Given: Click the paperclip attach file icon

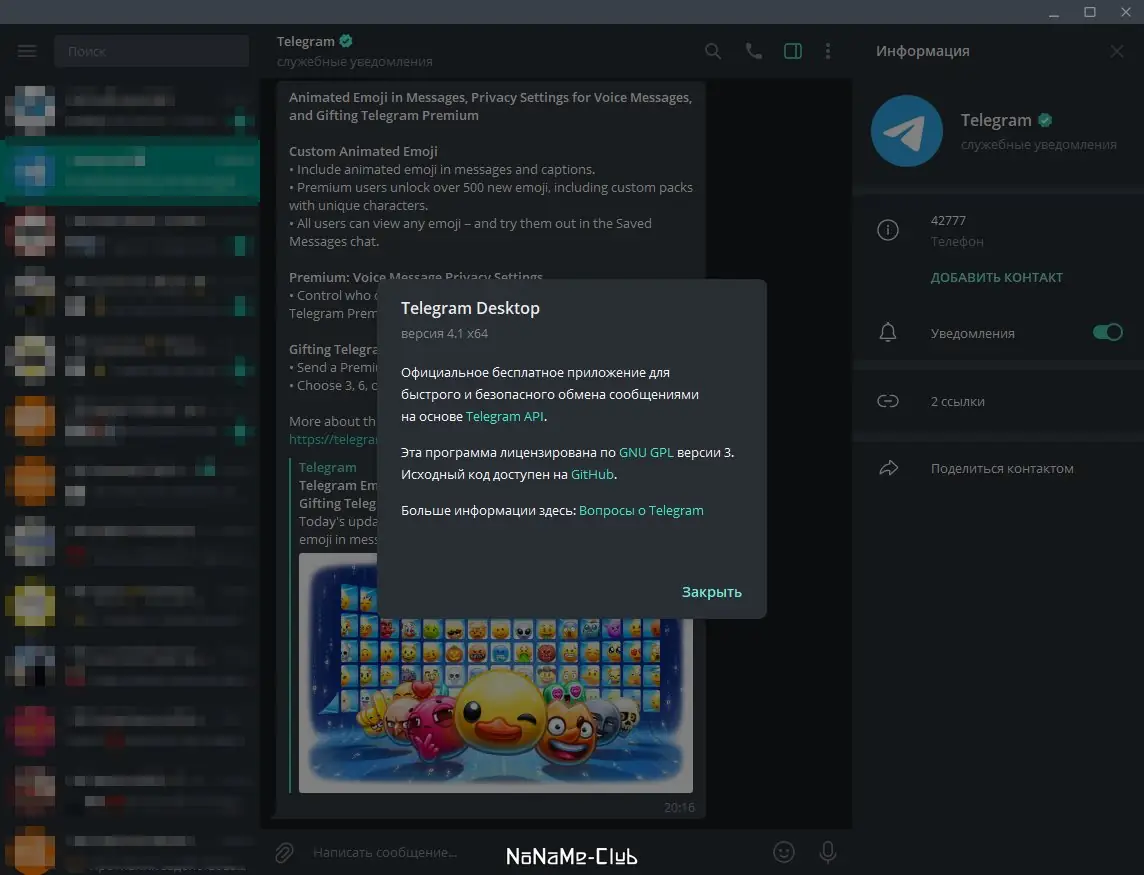Looking at the screenshot, I should 284,852.
